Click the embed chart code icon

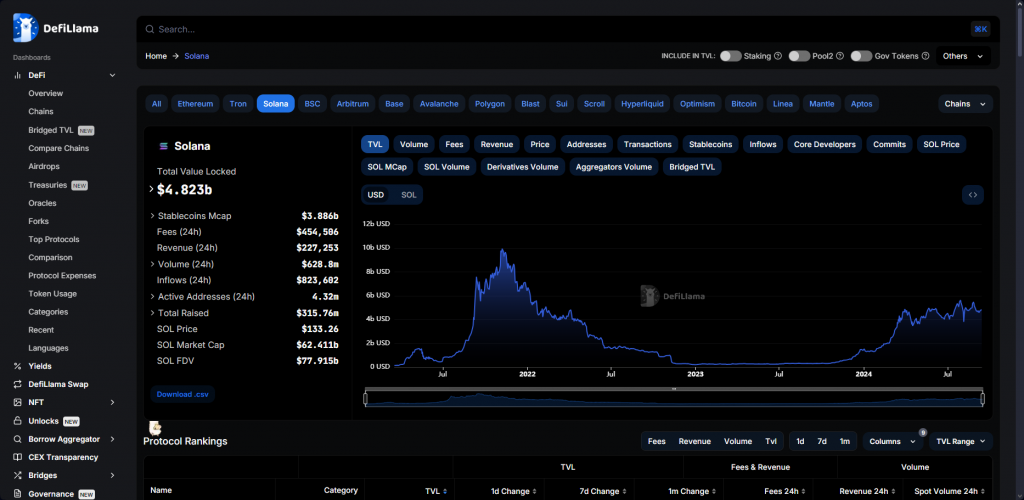tap(972, 195)
